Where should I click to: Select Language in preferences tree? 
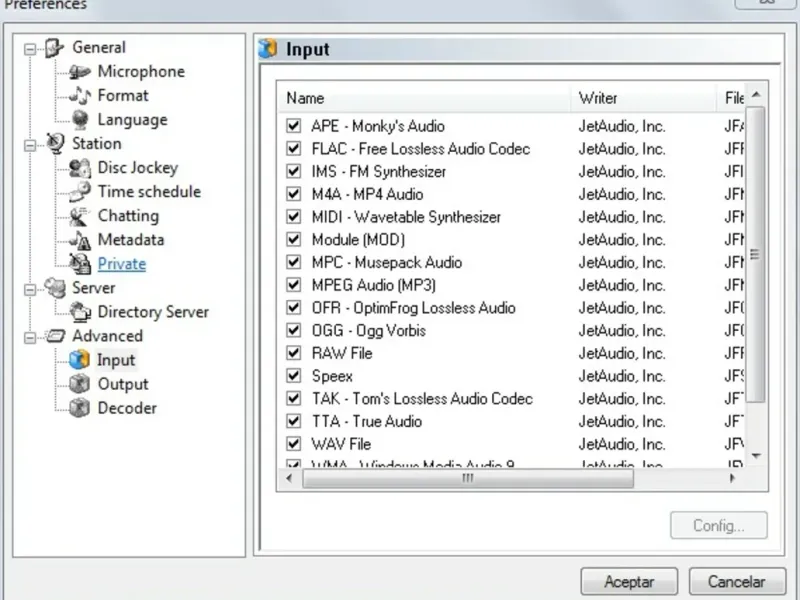coord(133,120)
